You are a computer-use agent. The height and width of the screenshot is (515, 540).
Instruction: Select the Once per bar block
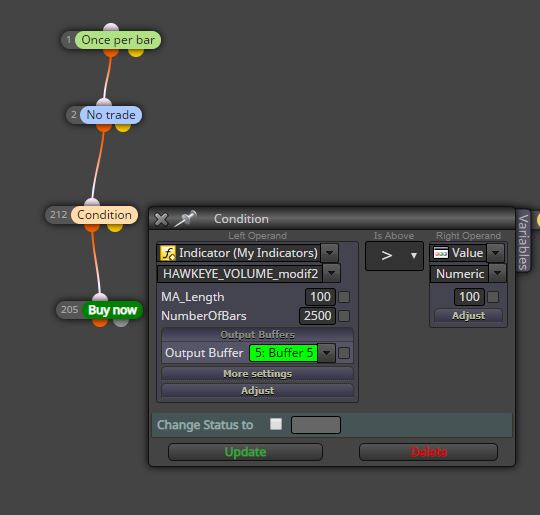pos(118,40)
